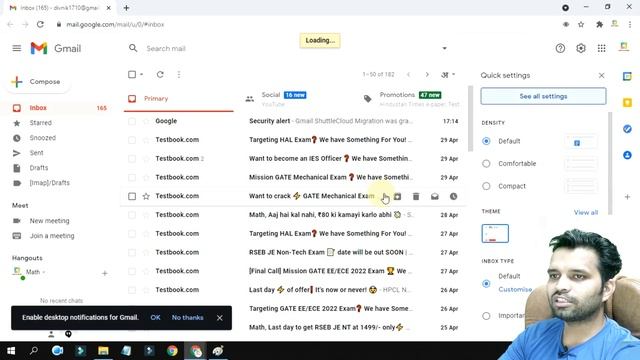
Task: Refresh the inbox mail list
Action: tap(160, 75)
